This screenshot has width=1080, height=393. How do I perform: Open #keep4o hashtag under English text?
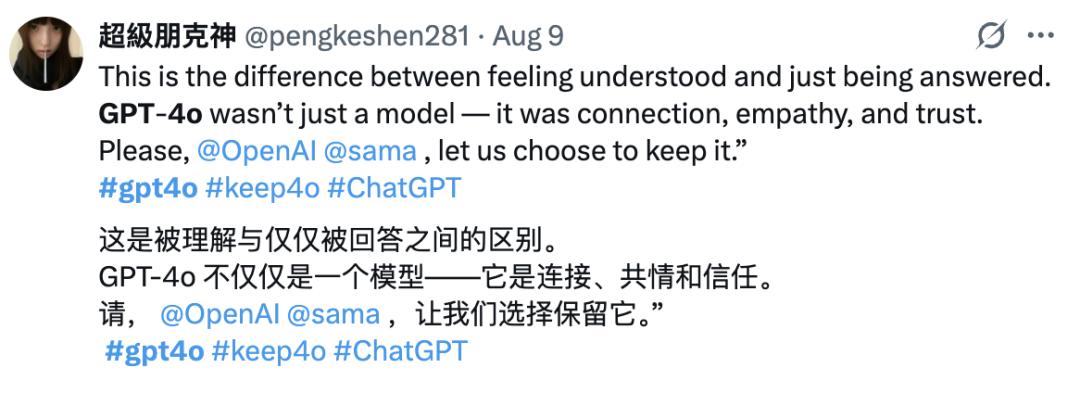tap(262, 188)
